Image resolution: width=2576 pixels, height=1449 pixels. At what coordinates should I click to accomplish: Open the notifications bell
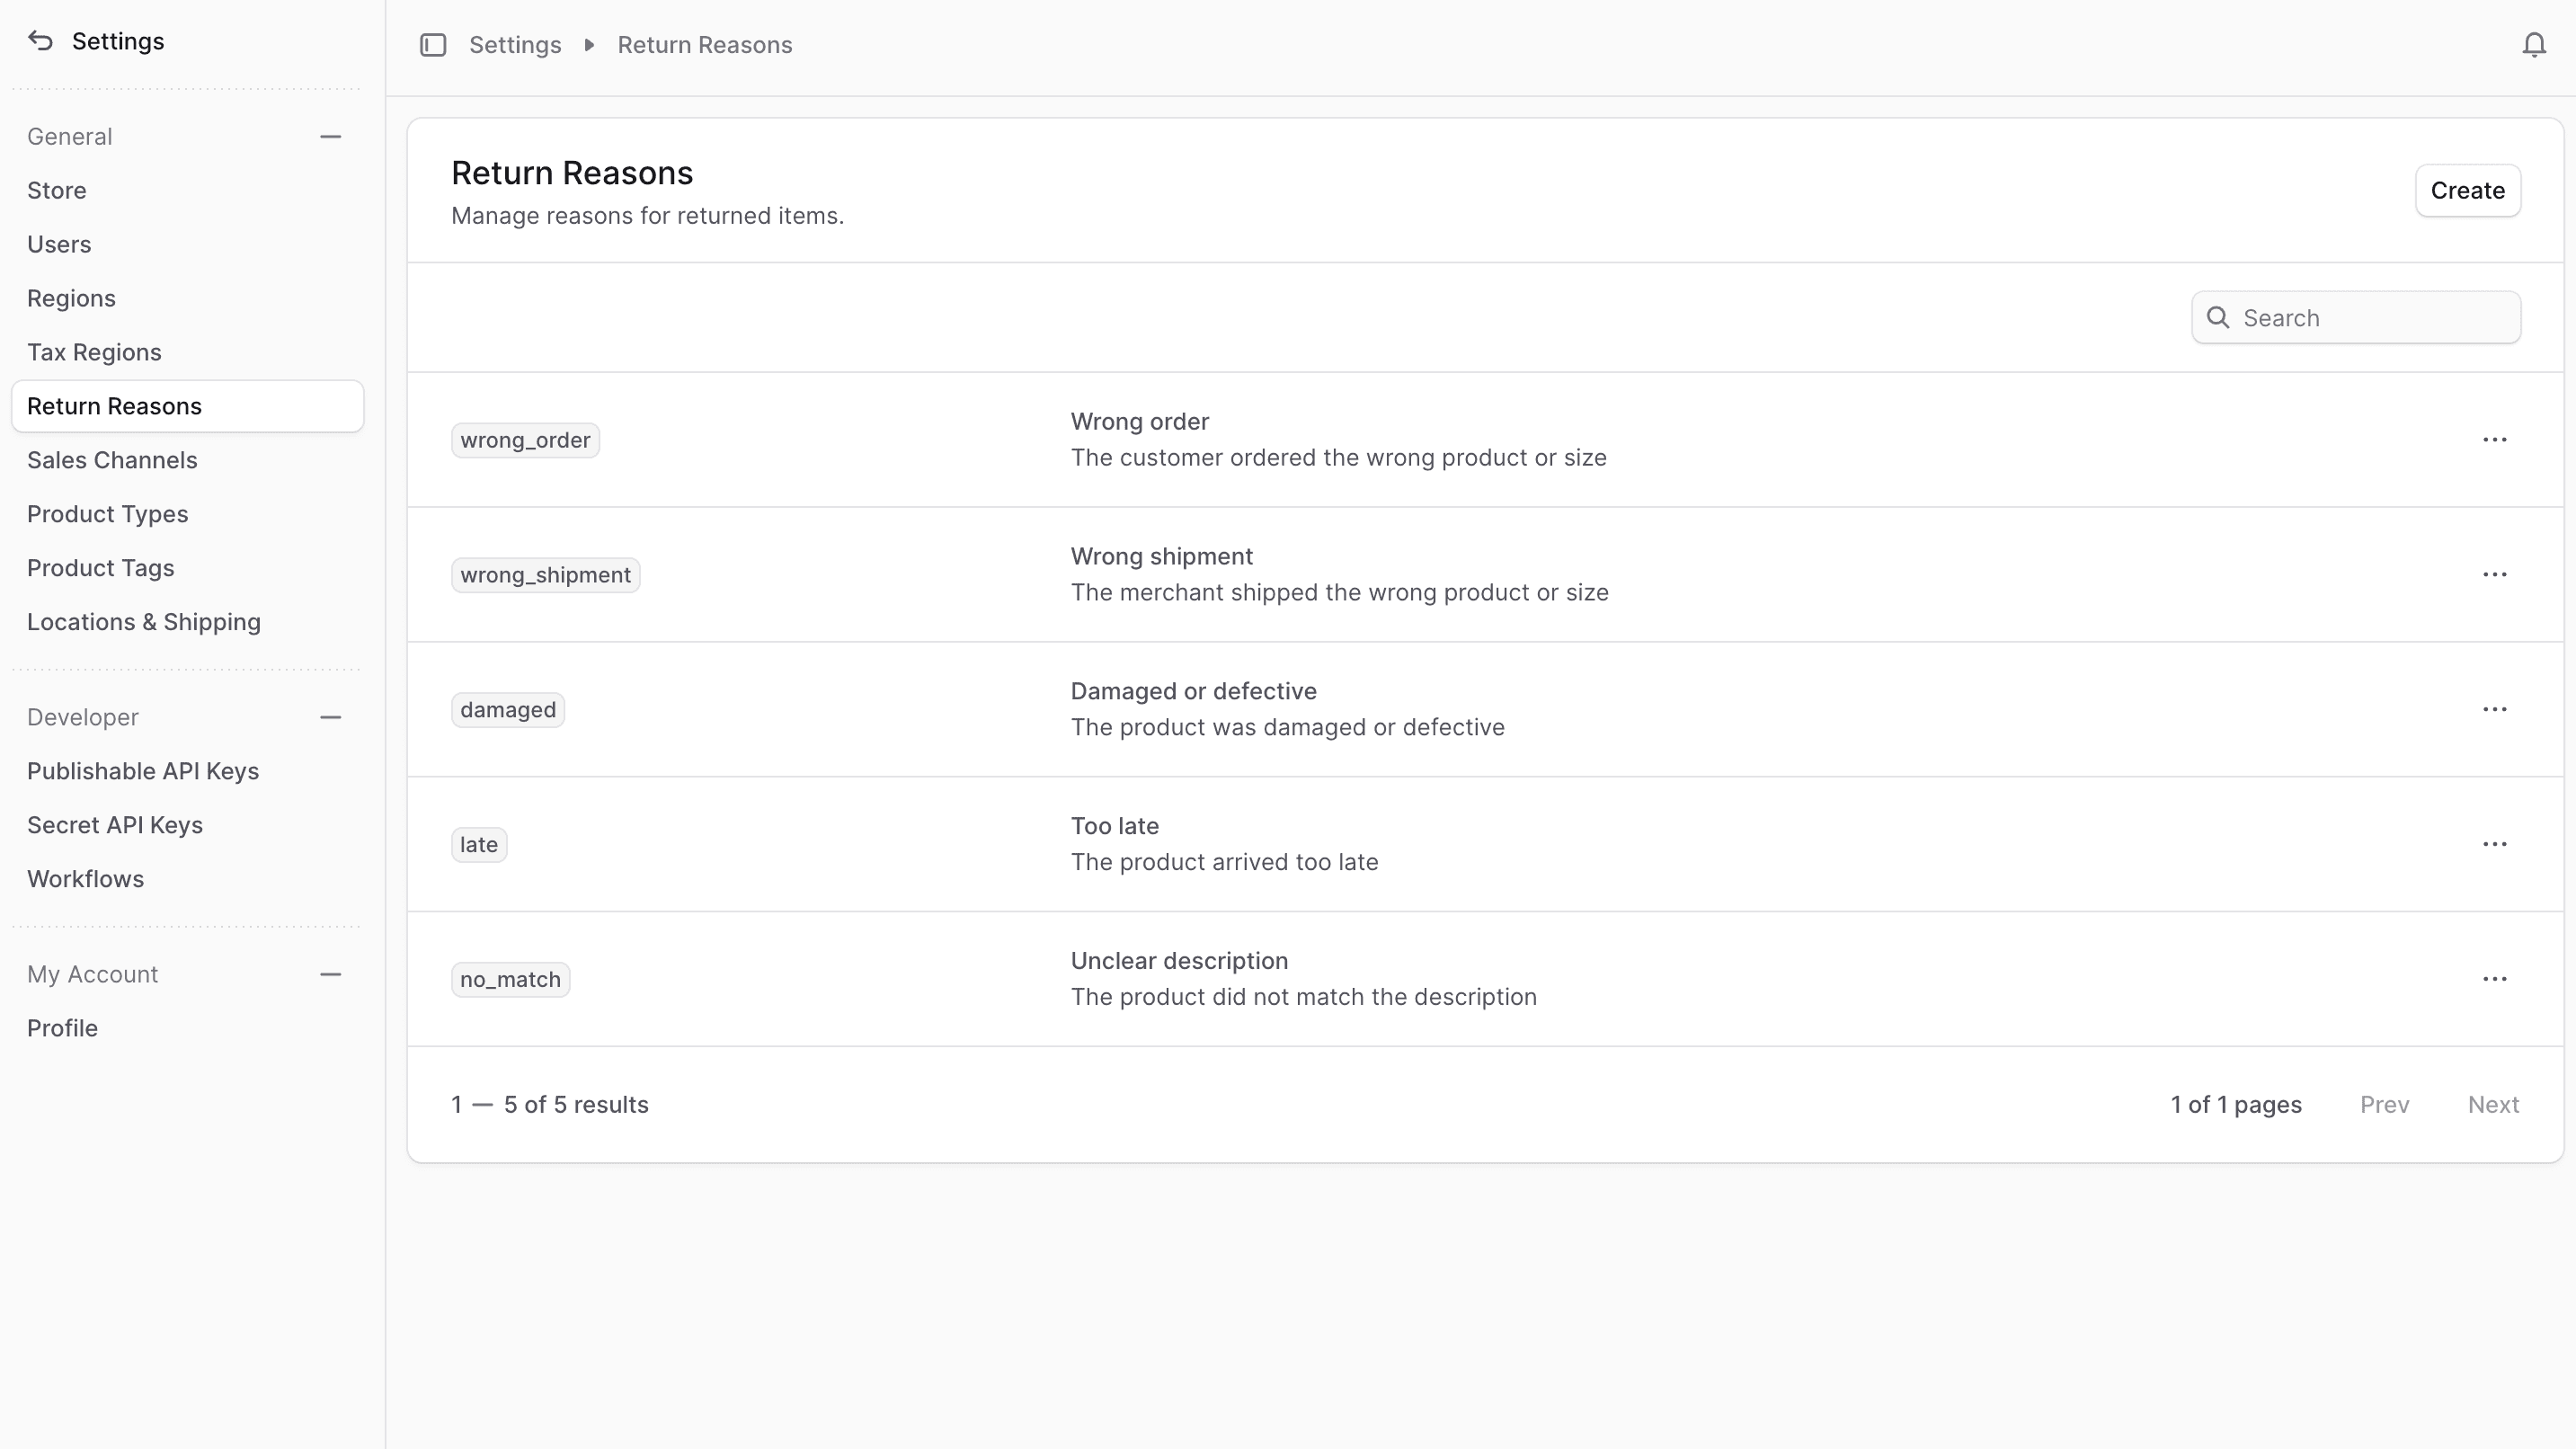click(x=2533, y=45)
